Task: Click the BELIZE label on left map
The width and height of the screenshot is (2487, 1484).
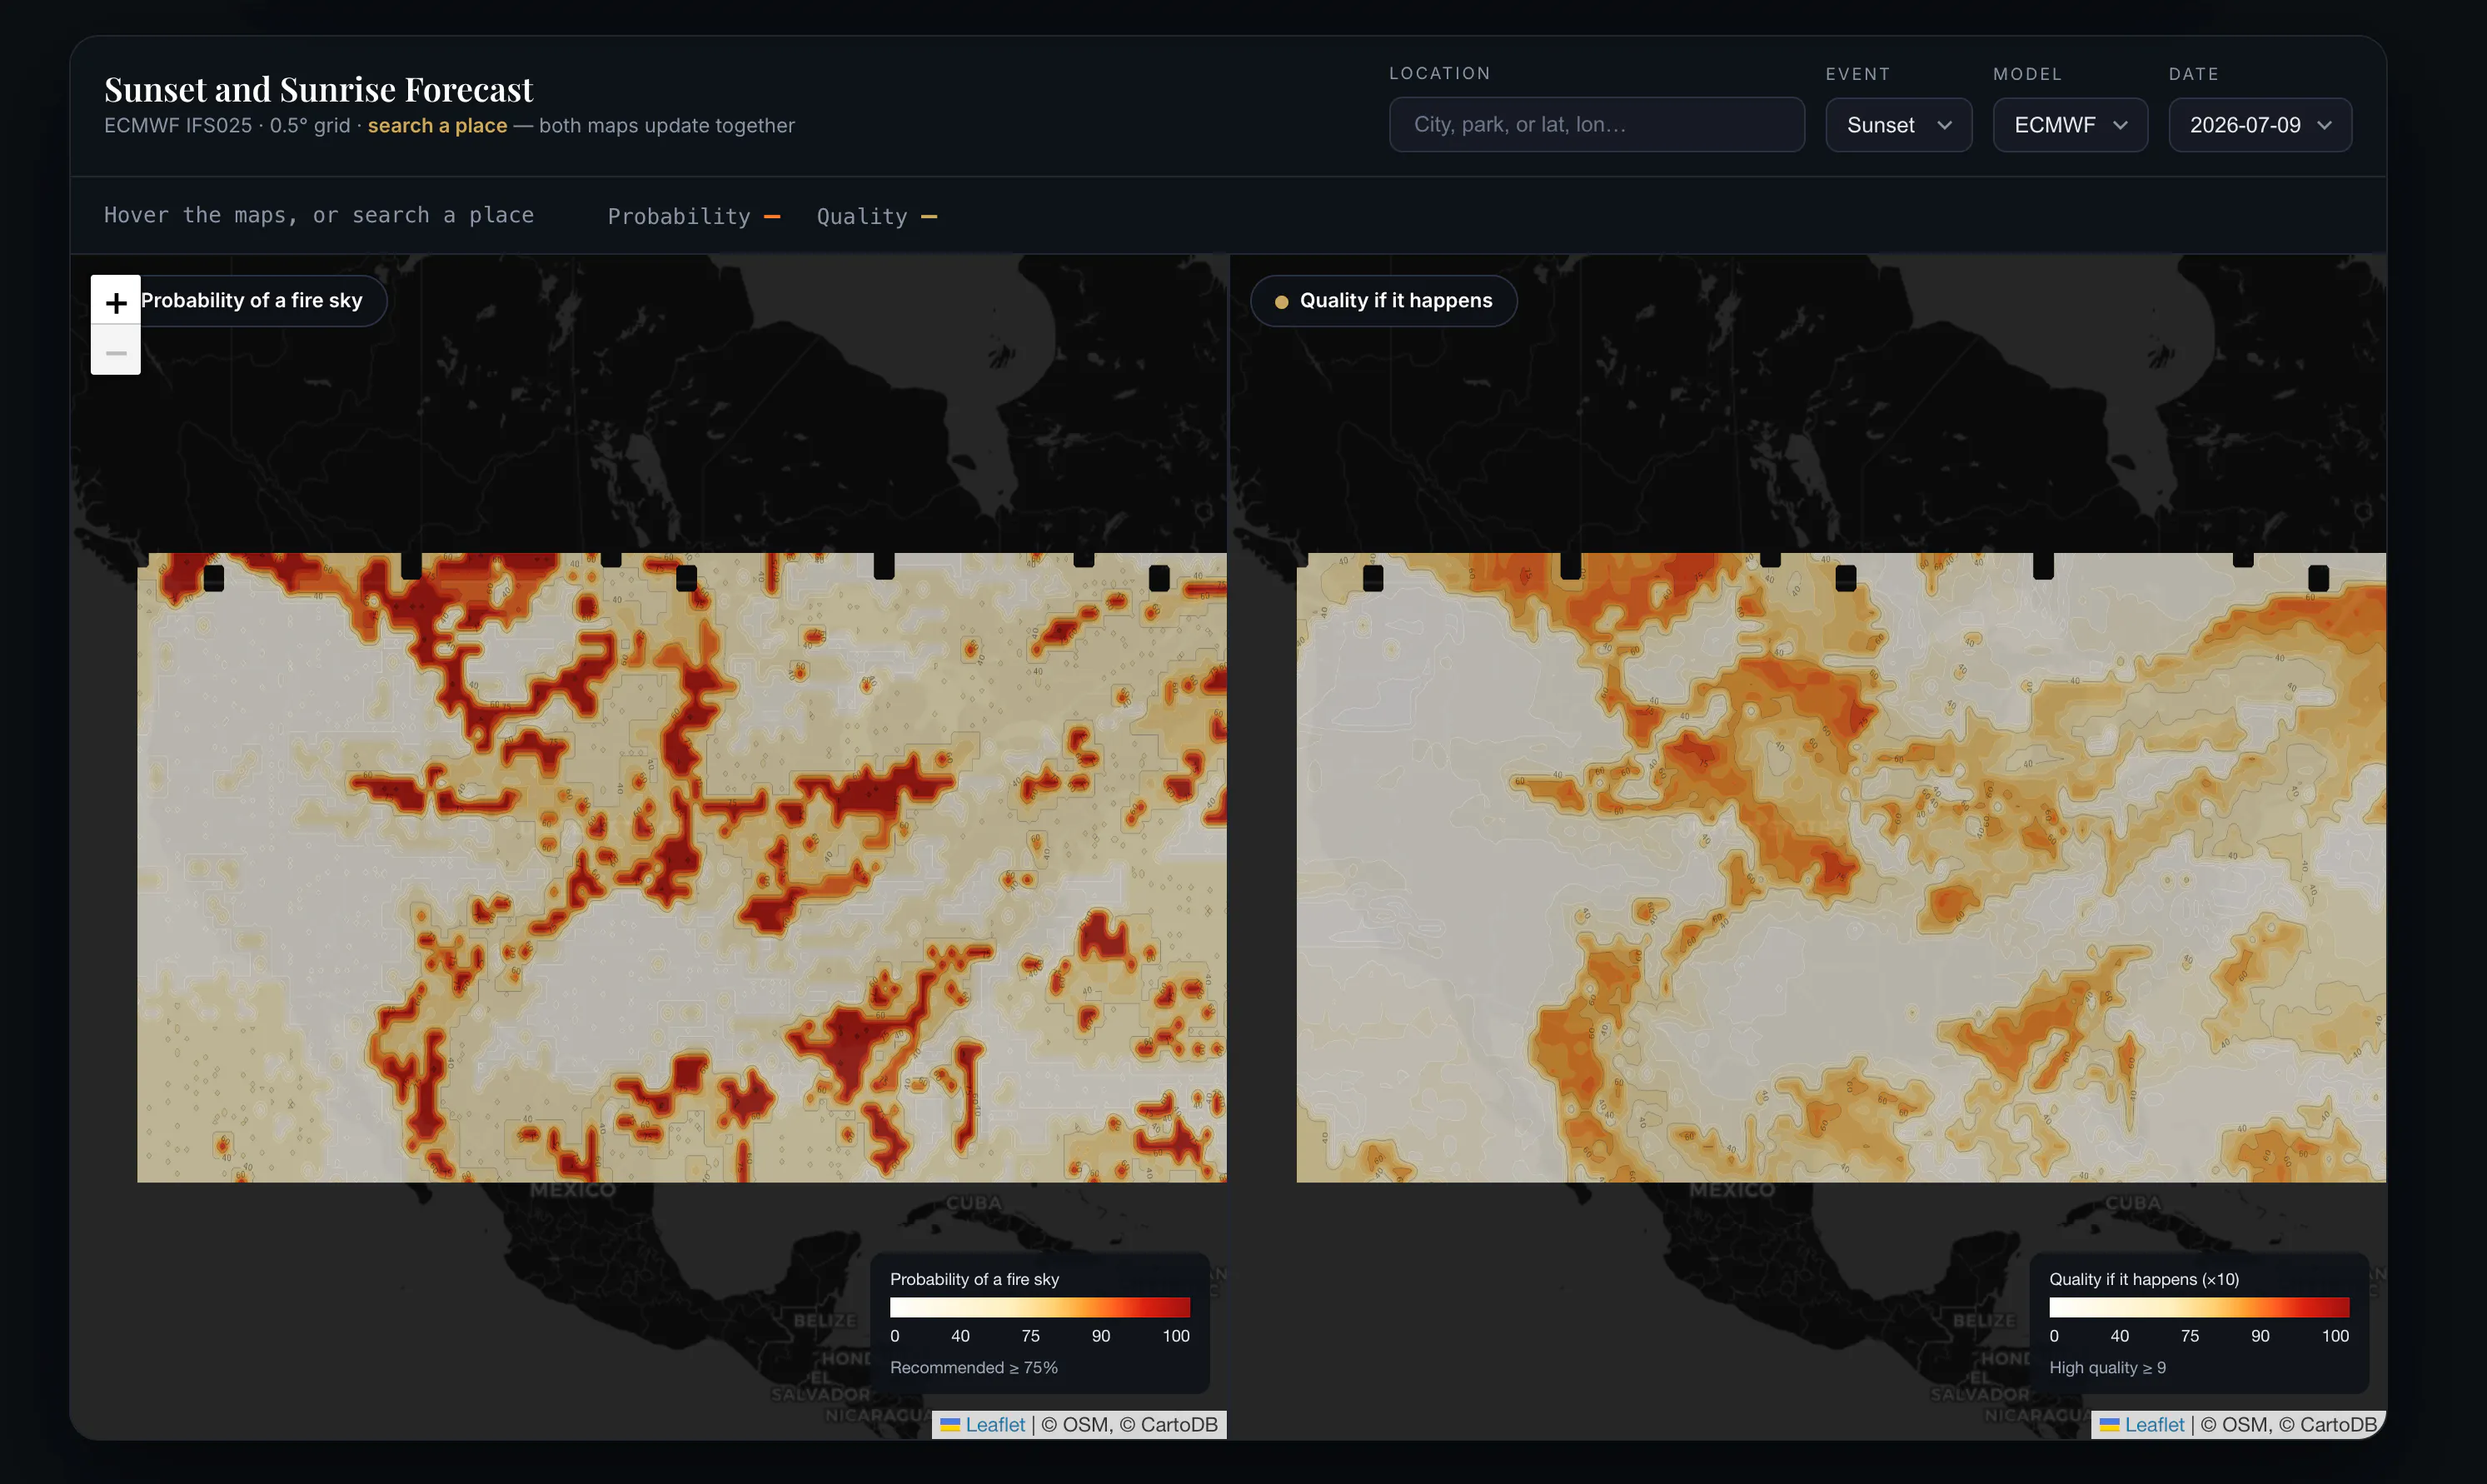Action: [x=825, y=1320]
